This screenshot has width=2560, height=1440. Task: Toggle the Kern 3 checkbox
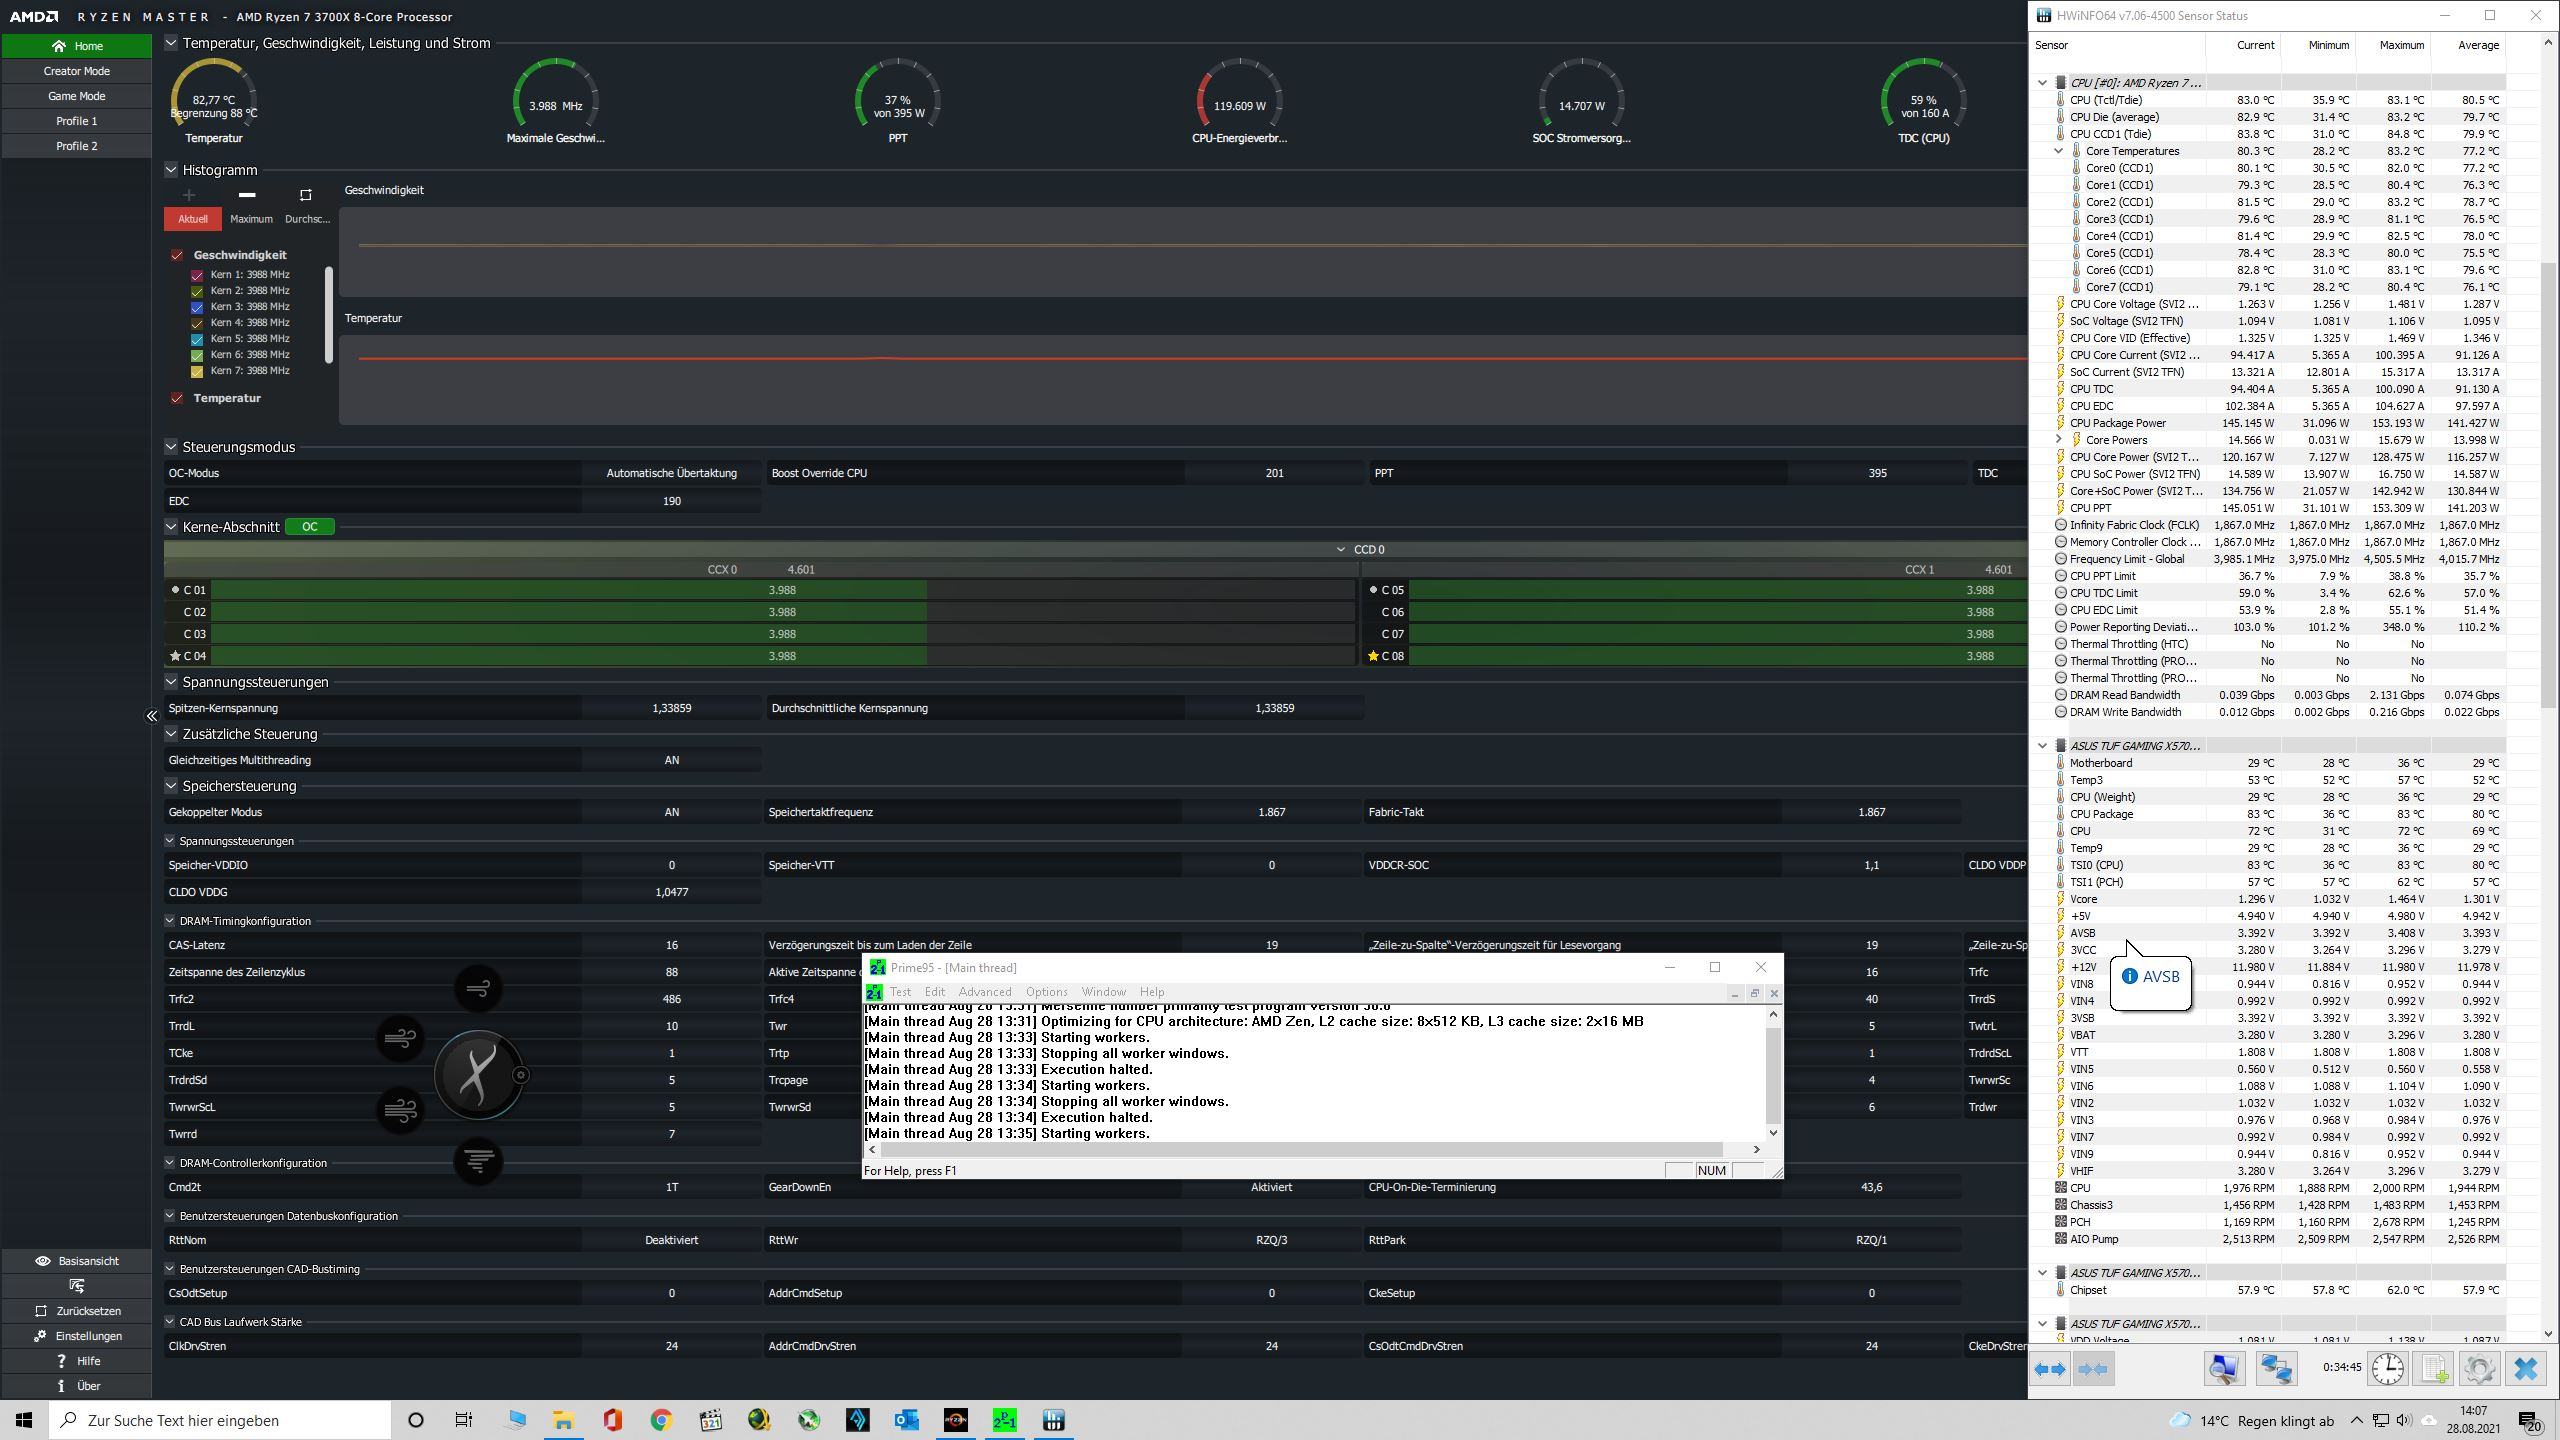(x=197, y=307)
